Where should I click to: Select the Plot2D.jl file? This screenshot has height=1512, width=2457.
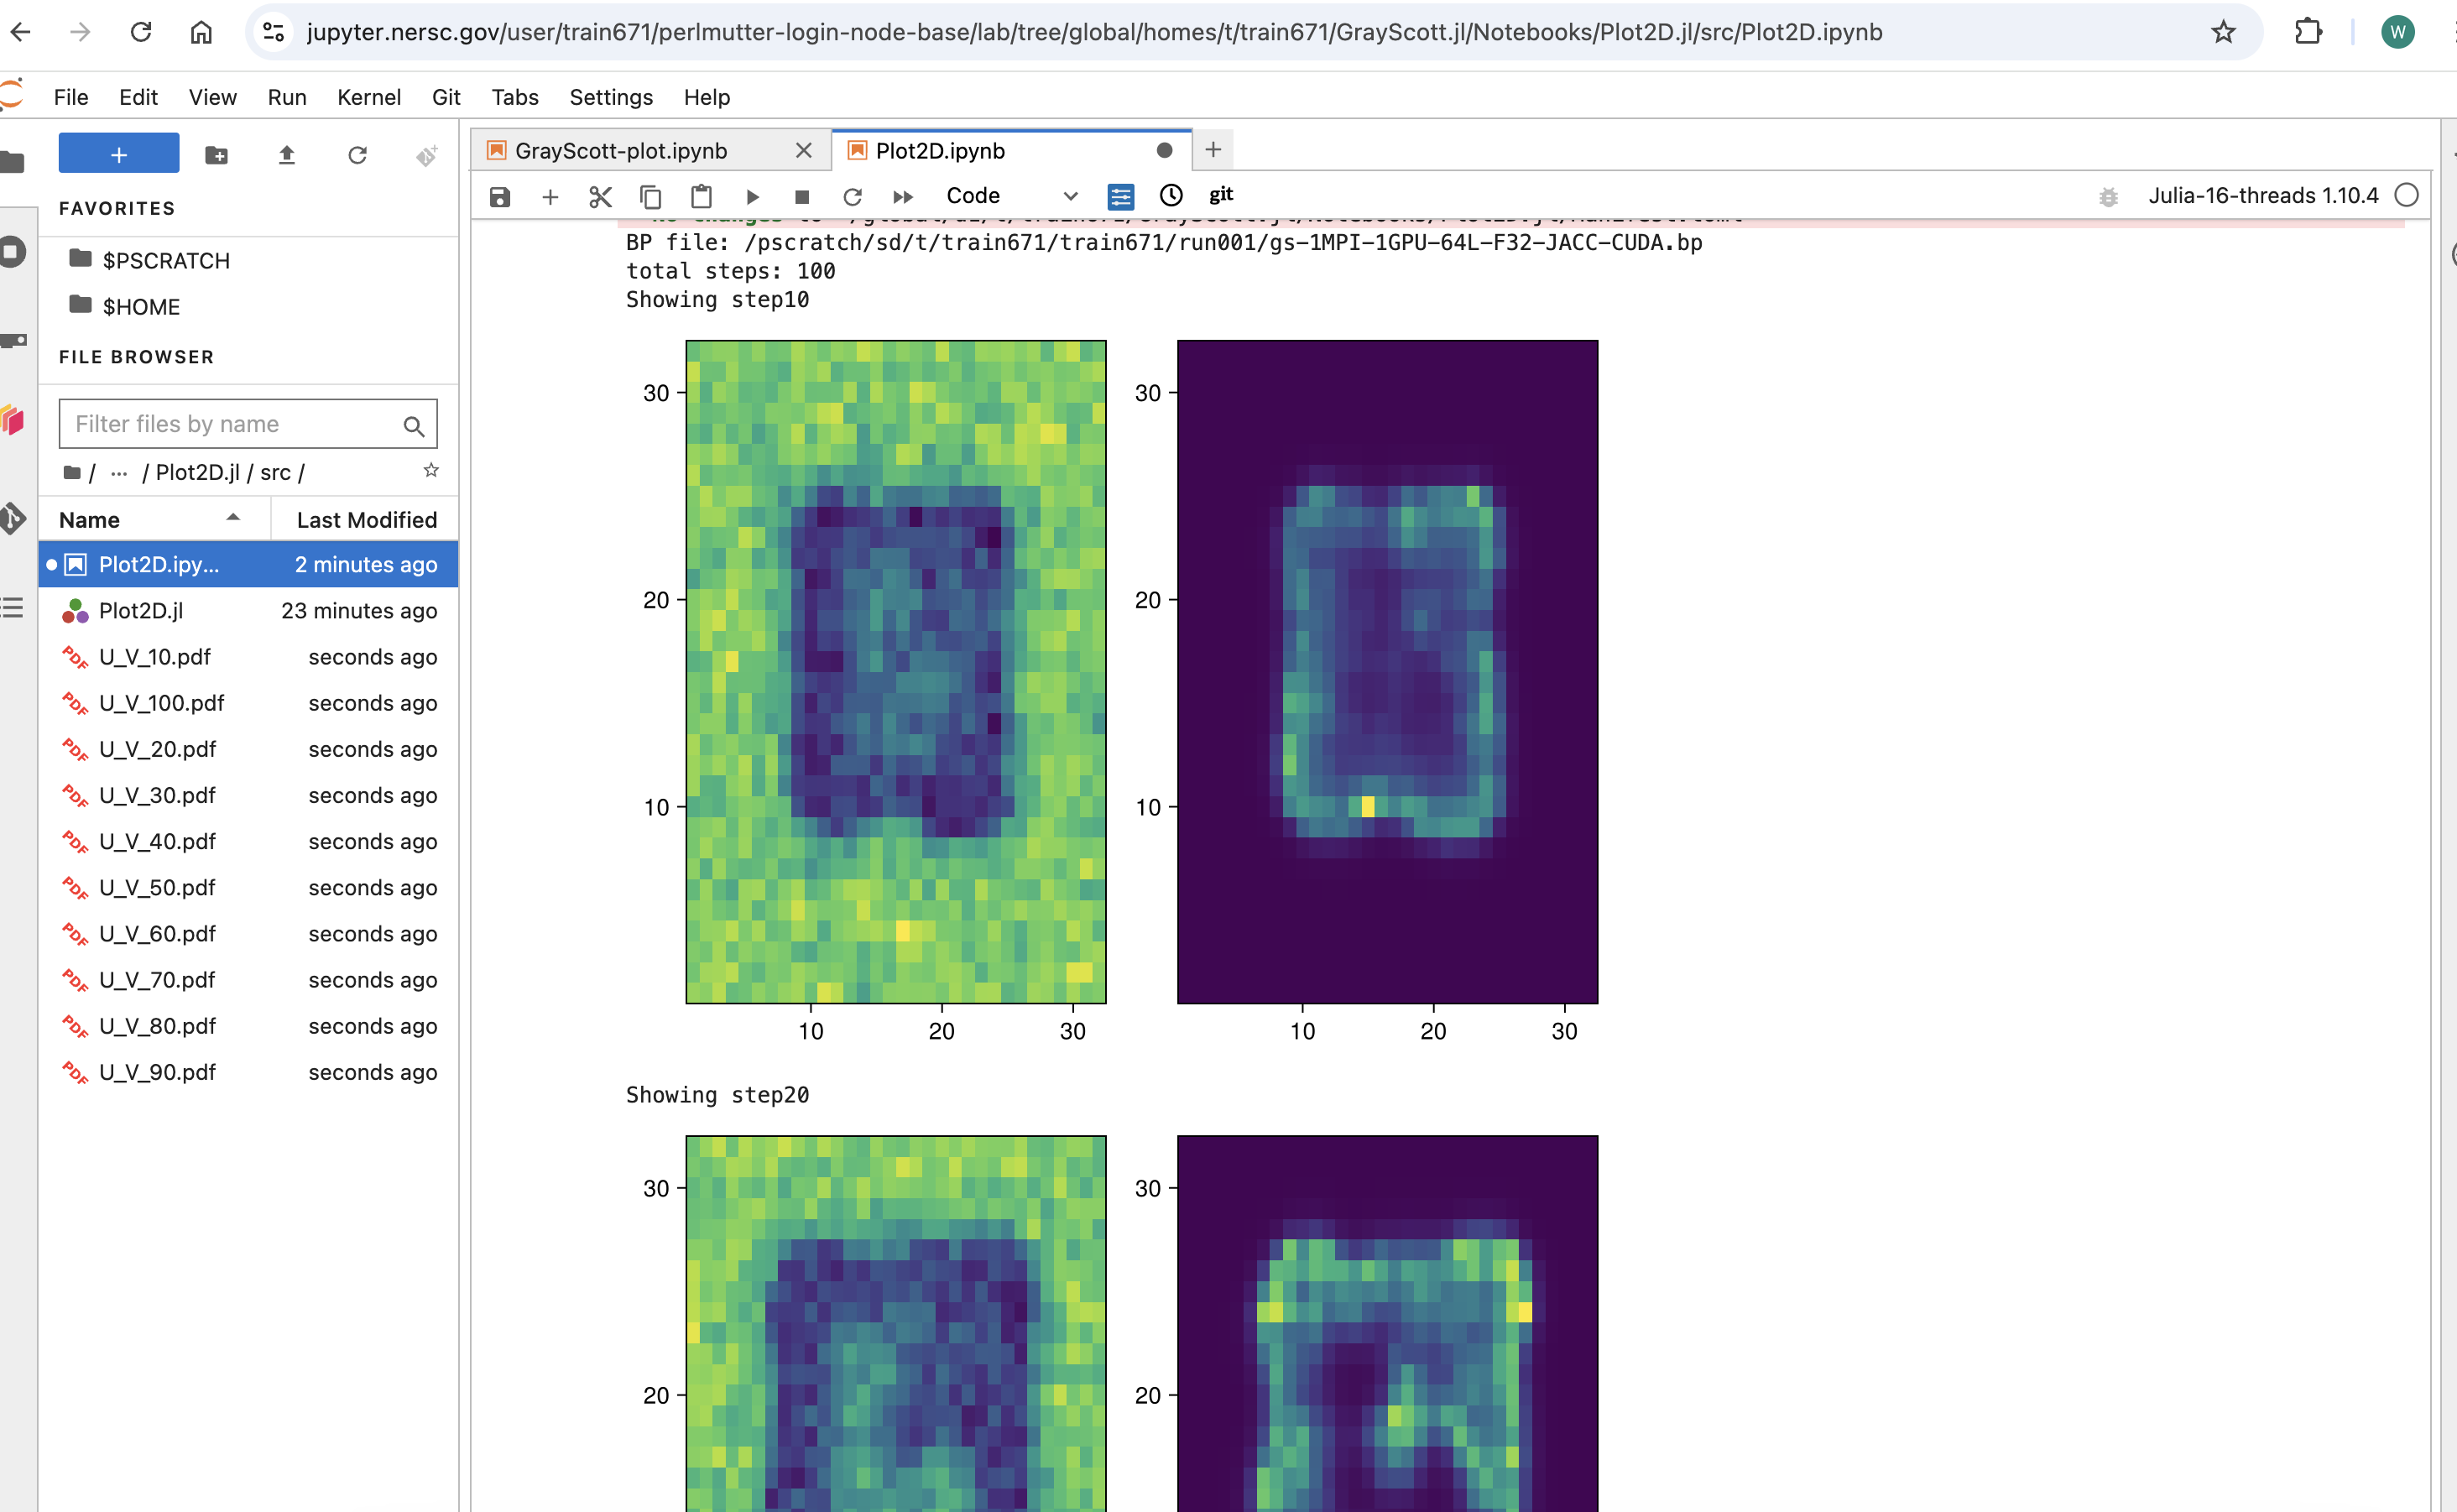[248, 610]
